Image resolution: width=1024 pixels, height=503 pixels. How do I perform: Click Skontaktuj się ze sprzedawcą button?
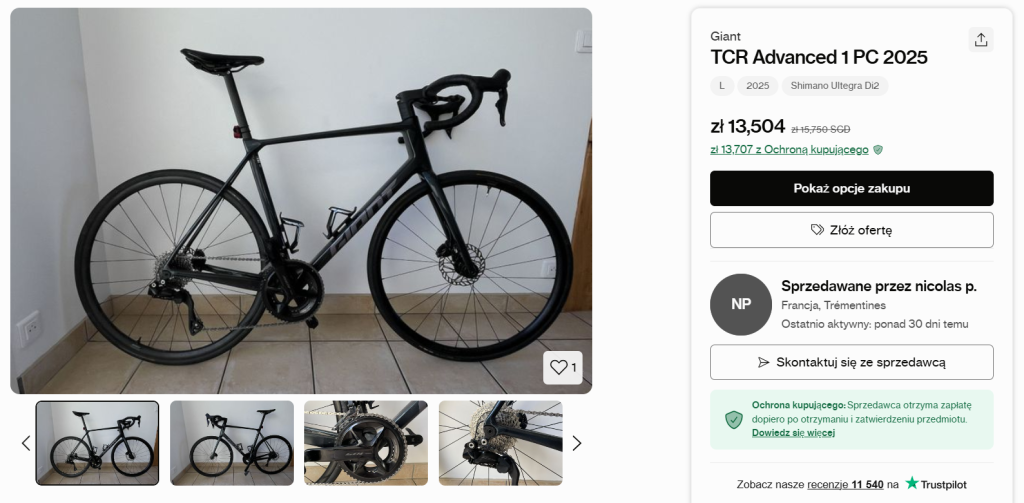851,362
